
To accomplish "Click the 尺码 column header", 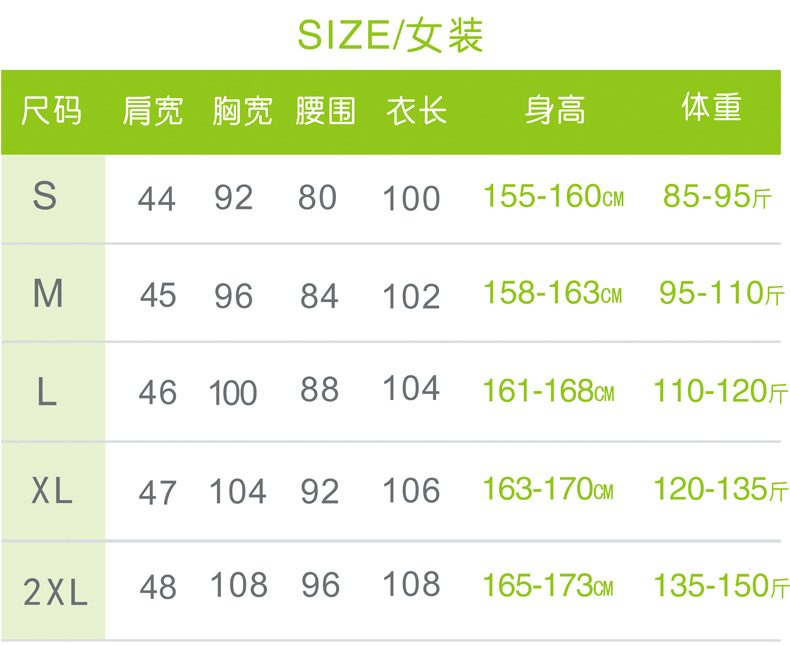I will pyautogui.click(x=51, y=110).
